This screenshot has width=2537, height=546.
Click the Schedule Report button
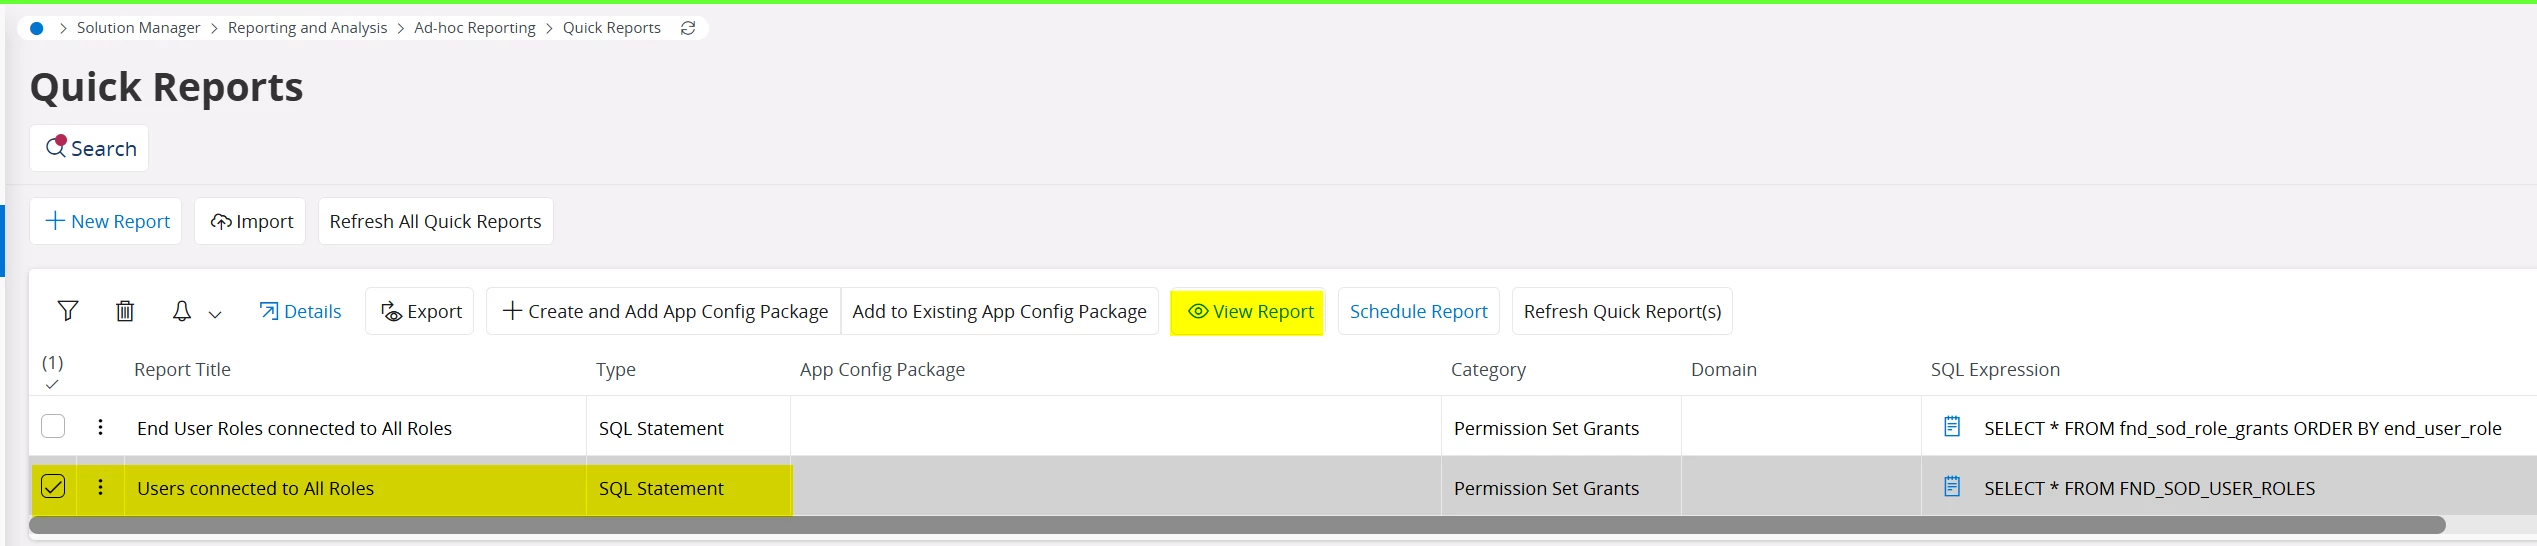1418,312
